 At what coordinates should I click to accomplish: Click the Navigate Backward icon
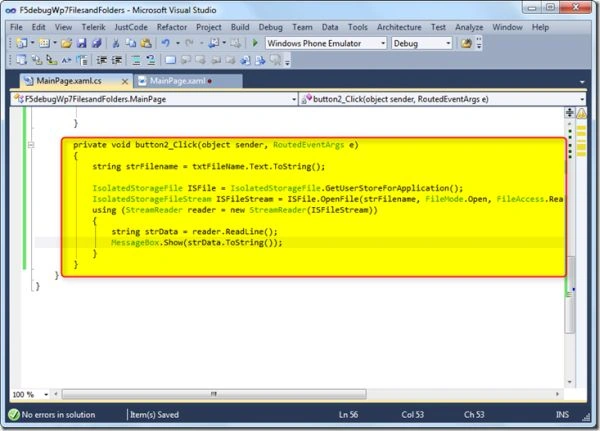pos(214,43)
